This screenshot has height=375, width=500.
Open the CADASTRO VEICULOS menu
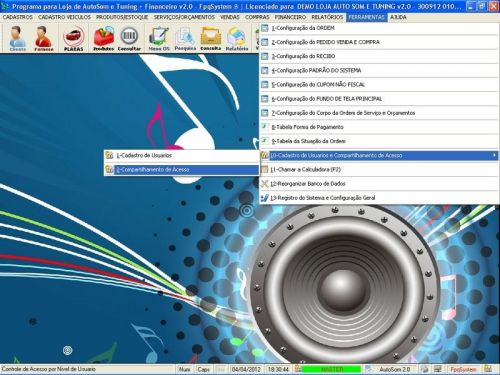click(64, 17)
